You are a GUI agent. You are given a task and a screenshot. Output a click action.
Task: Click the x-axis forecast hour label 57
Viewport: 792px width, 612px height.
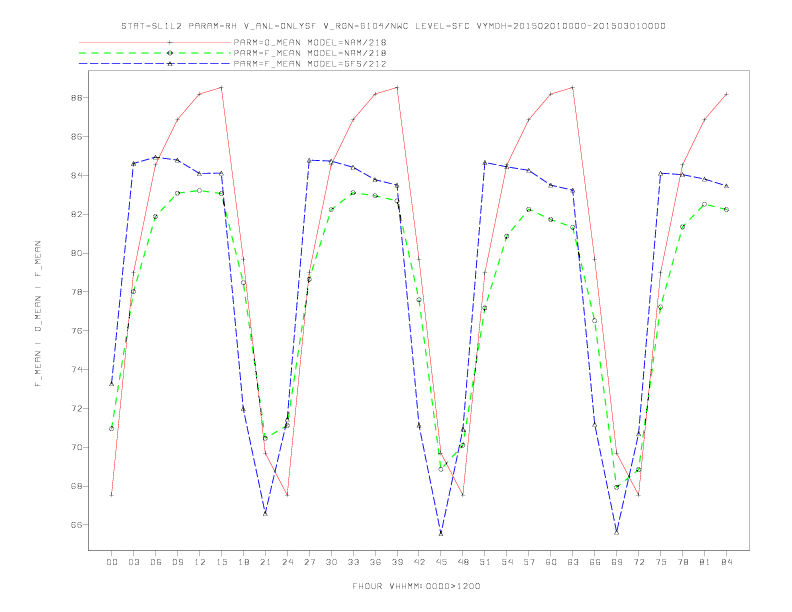(529, 562)
